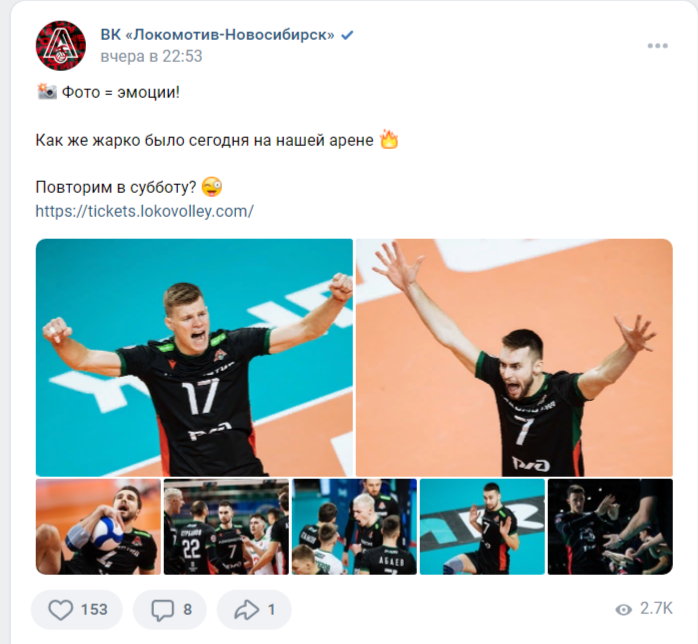Click the post timestamp вчера в 22:53

(151, 57)
